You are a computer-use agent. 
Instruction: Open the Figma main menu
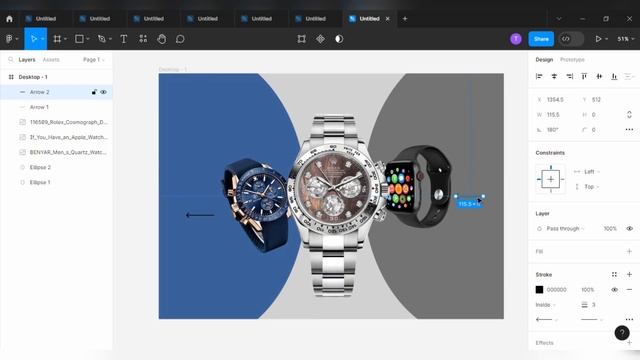(9, 39)
